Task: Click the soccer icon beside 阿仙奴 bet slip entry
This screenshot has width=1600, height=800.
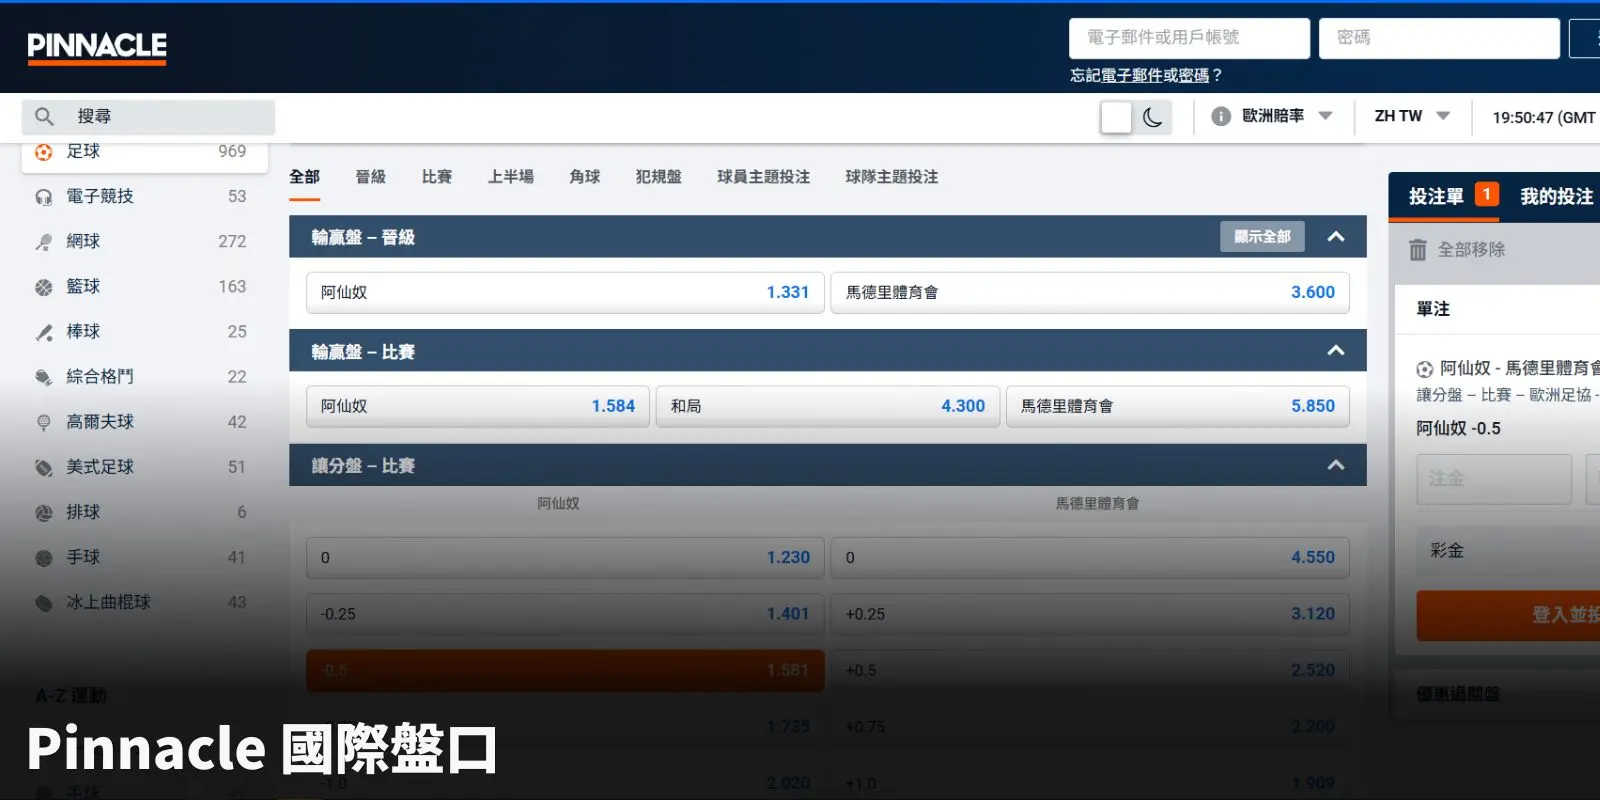Action: coord(1425,369)
